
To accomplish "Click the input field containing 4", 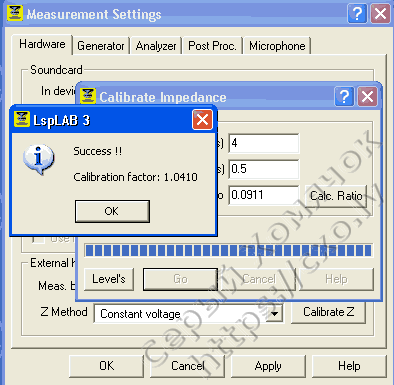I will click(264, 143).
